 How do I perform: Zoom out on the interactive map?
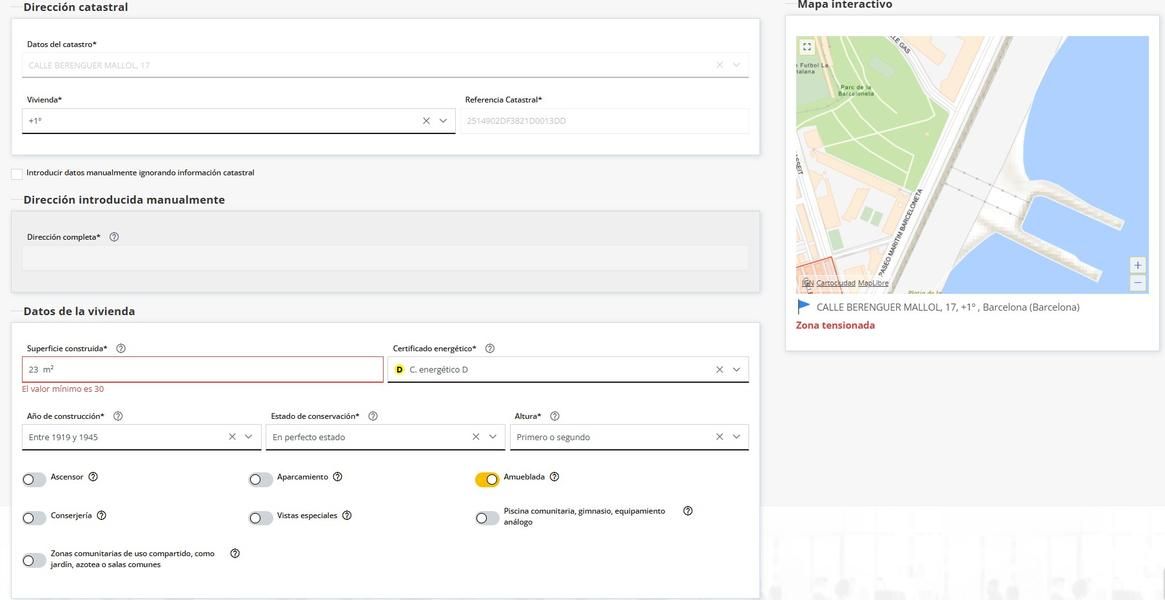[x=1137, y=283]
